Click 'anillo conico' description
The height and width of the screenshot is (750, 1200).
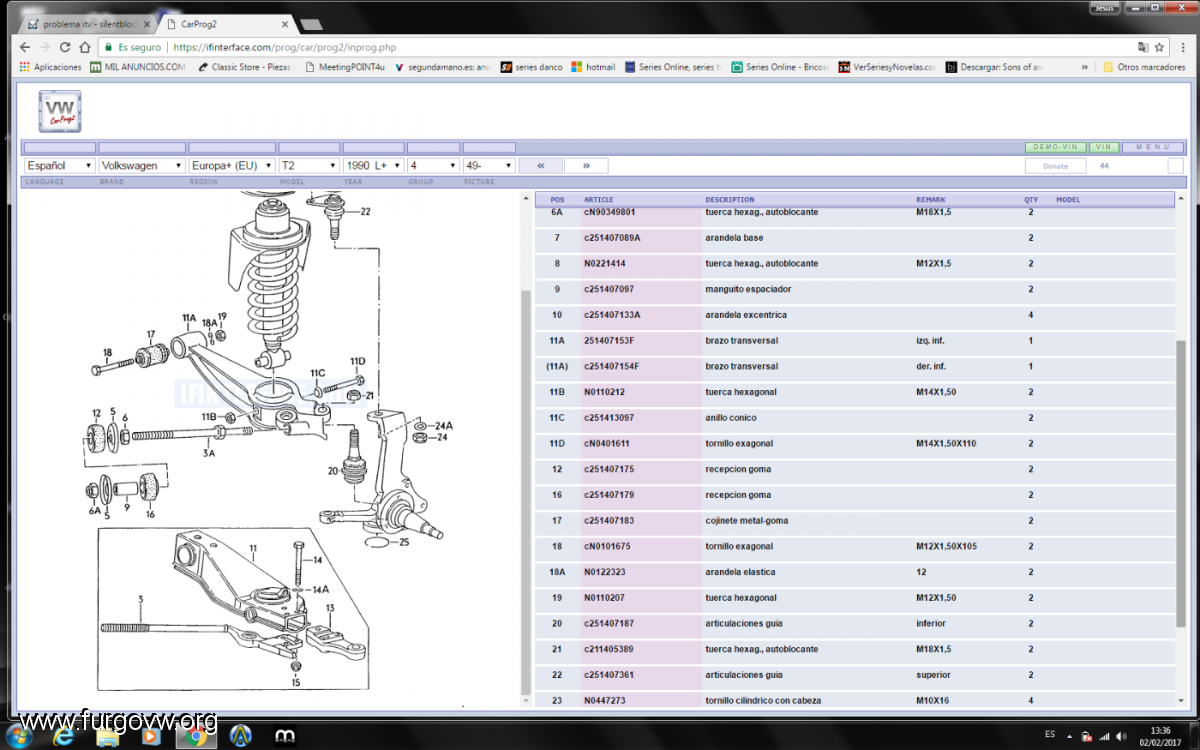point(731,418)
